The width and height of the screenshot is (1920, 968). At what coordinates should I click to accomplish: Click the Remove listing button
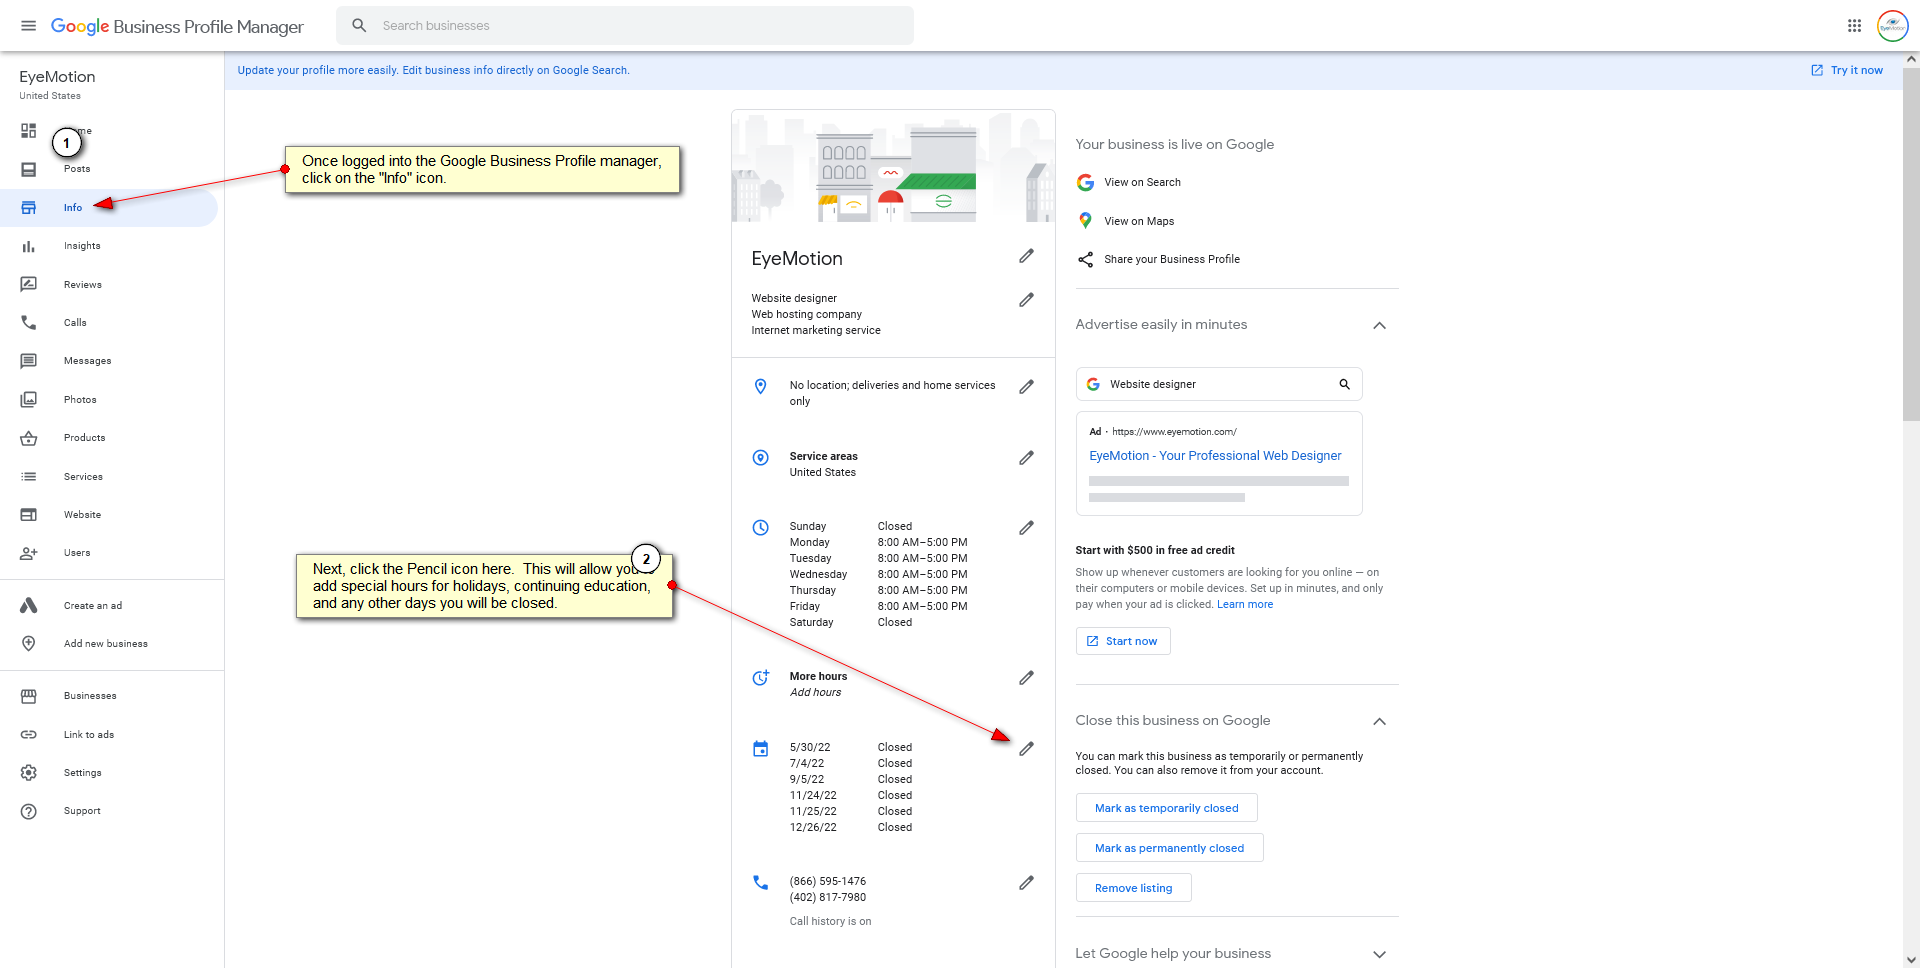point(1134,888)
